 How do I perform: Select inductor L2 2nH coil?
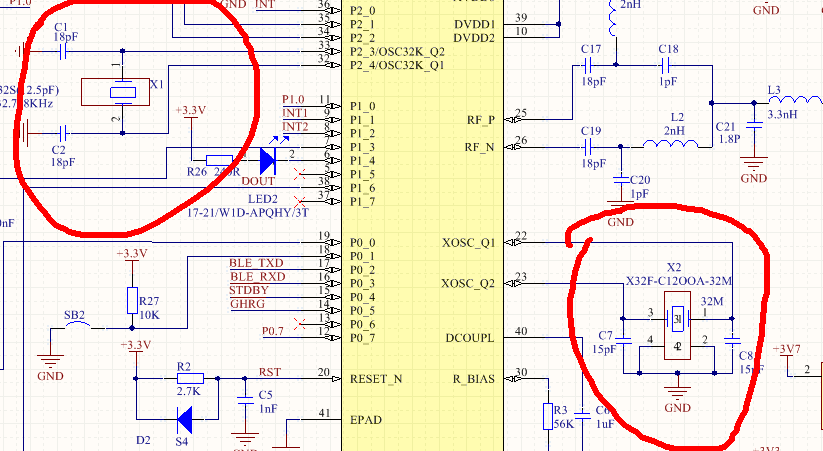pos(671,144)
